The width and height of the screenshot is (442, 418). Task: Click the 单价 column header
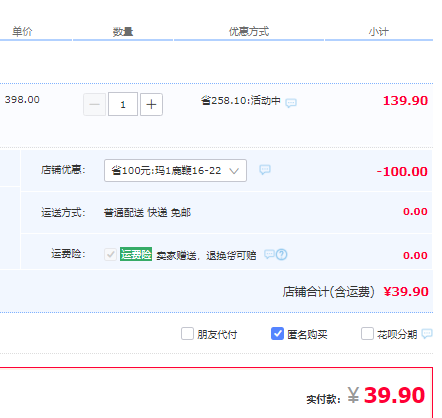[22, 32]
